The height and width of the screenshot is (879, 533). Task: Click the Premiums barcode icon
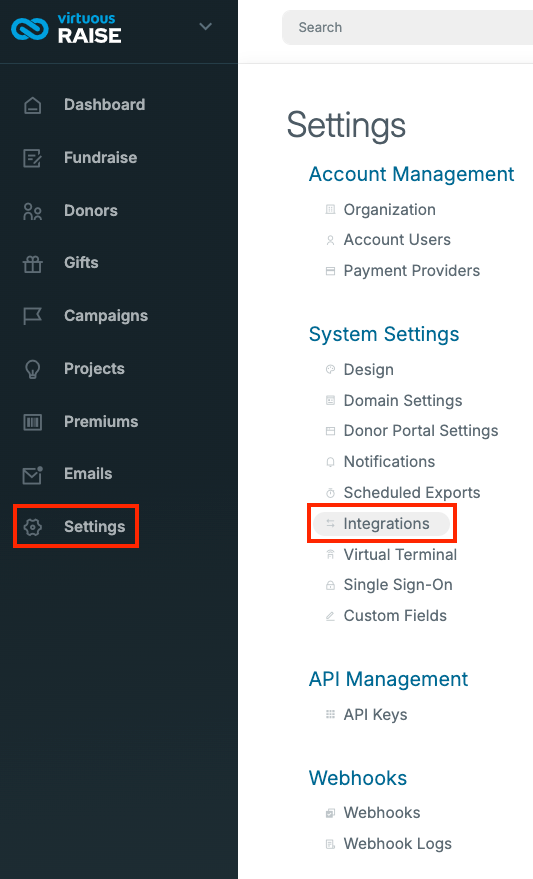point(33,422)
